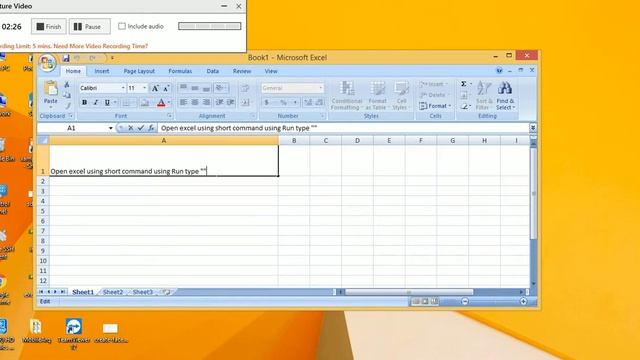Click Need More Video Recording Time link

[100, 46]
